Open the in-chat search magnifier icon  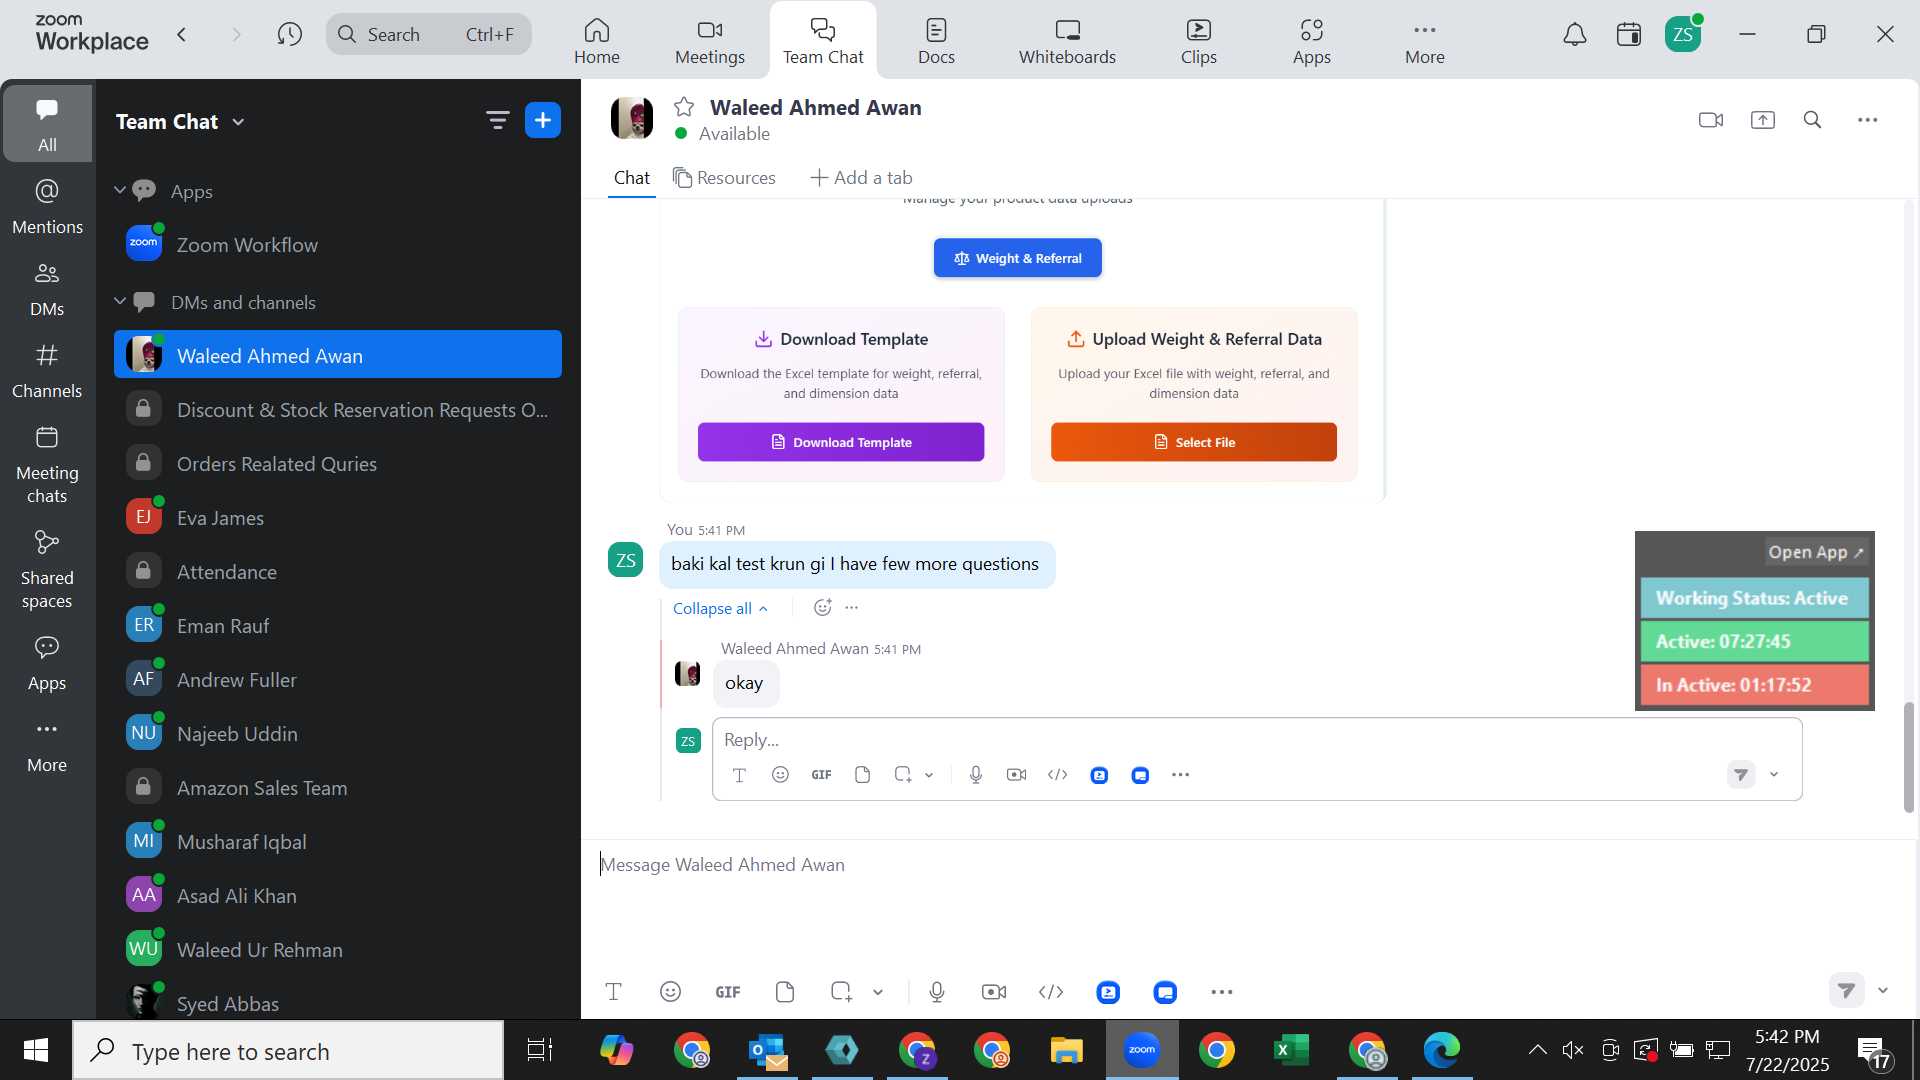(x=1812, y=120)
